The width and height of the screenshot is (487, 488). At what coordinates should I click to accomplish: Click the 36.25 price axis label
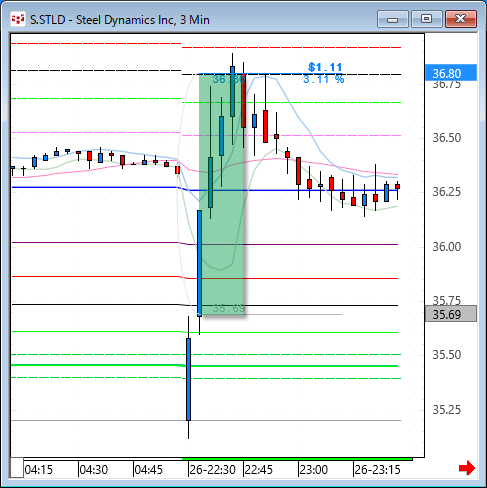447,192
